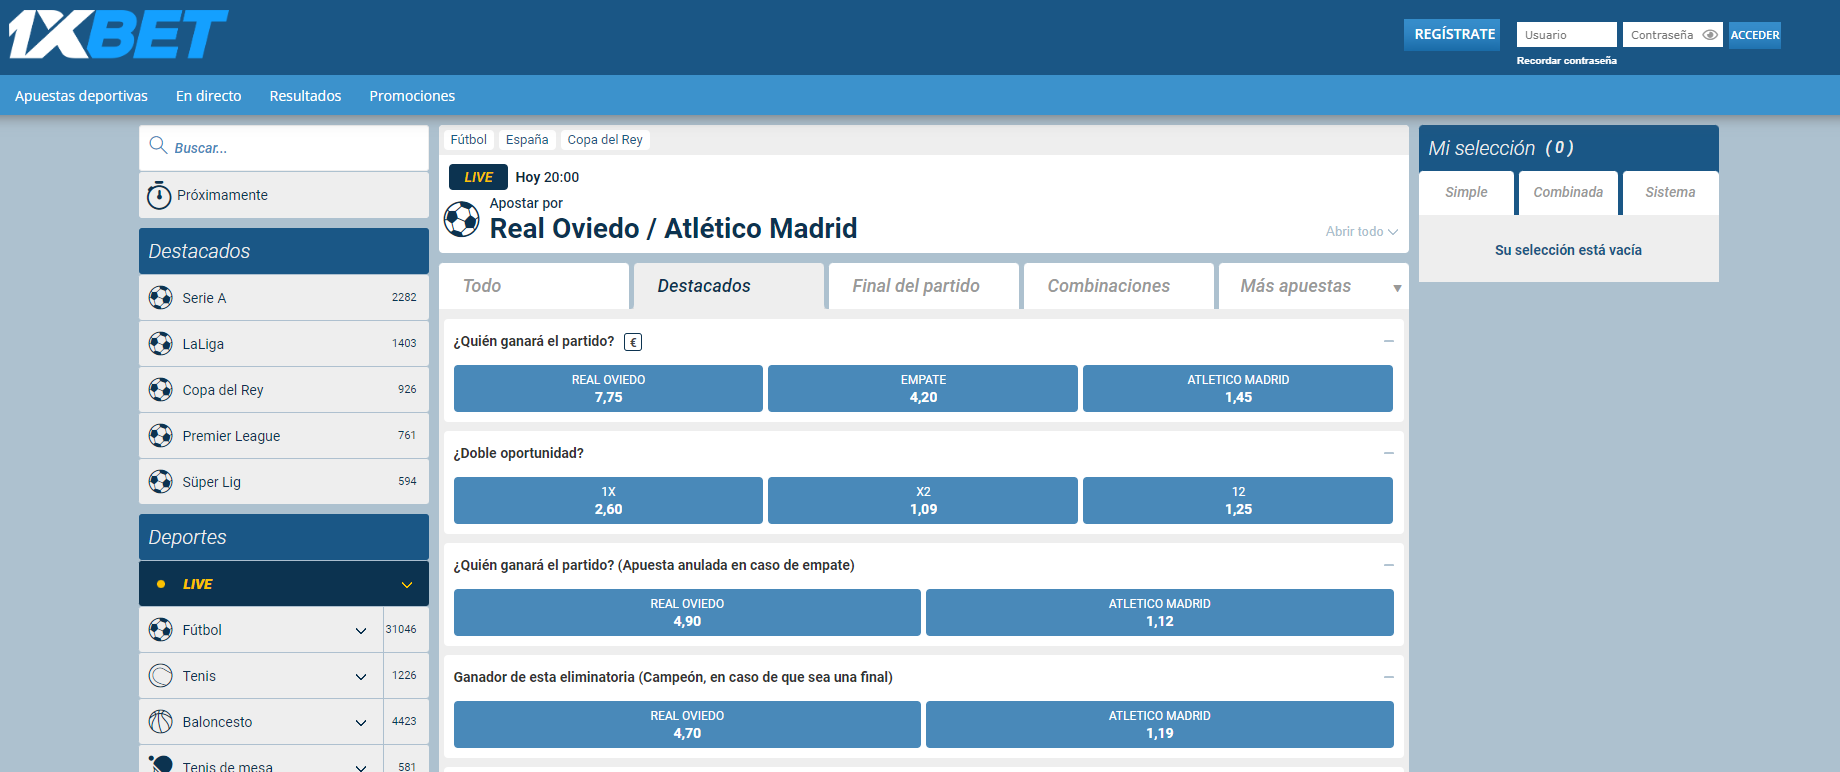Viewport: 1840px width, 772px height.
Task: Open the Más apuestas dropdown
Action: 1314,286
